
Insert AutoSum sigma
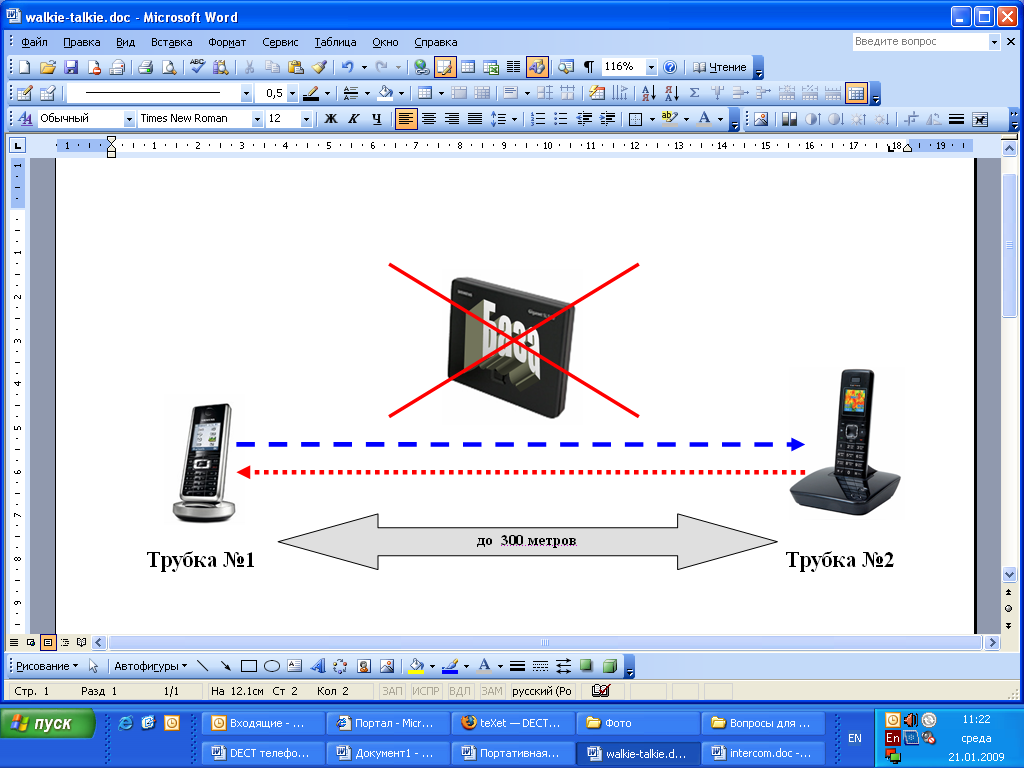(x=694, y=93)
